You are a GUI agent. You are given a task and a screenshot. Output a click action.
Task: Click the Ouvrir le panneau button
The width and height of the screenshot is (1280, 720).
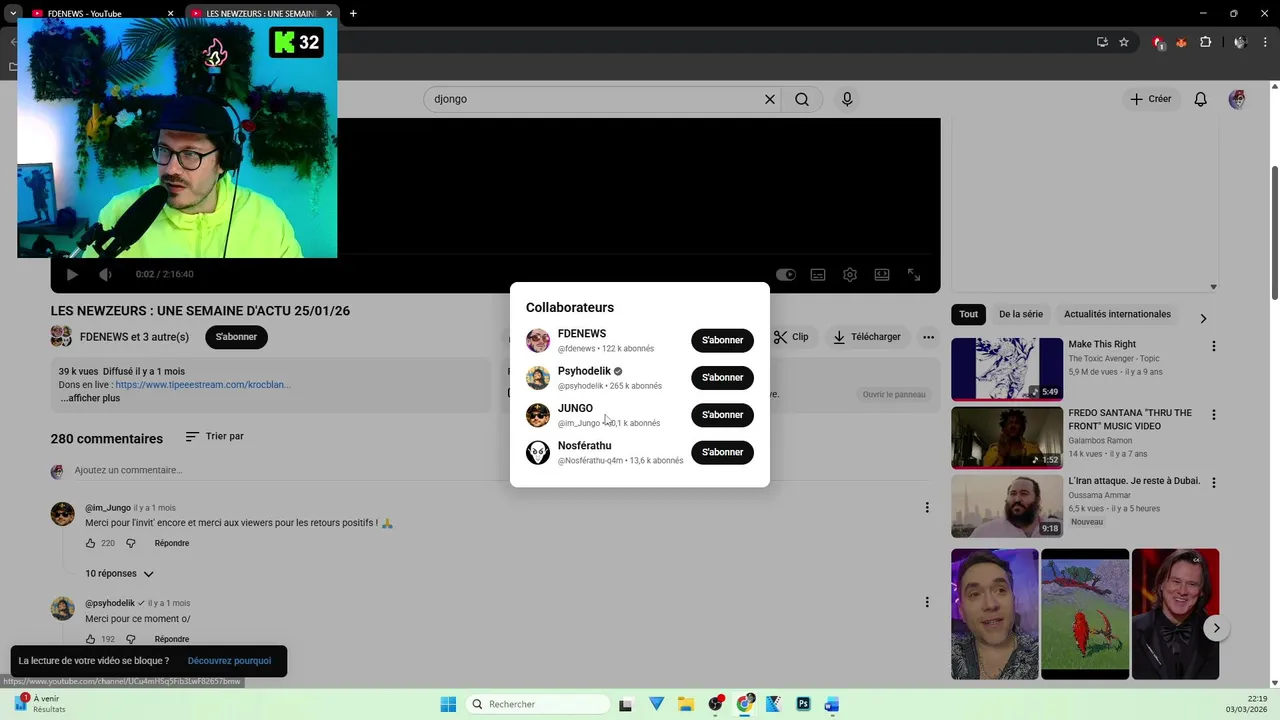tap(894, 394)
